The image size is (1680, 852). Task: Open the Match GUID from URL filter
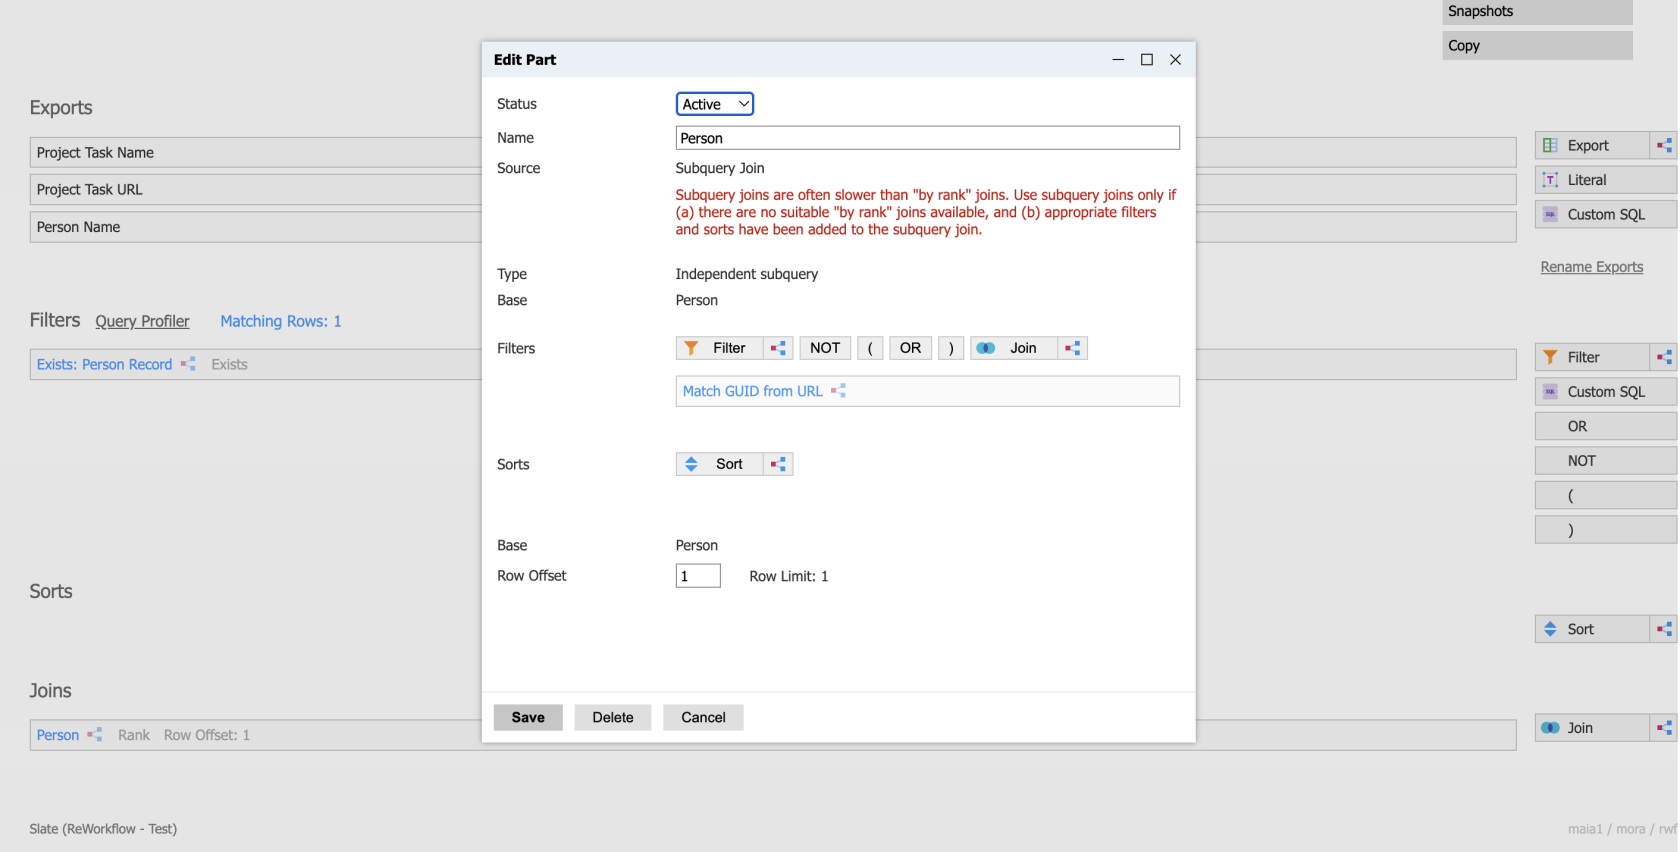[752, 391]
